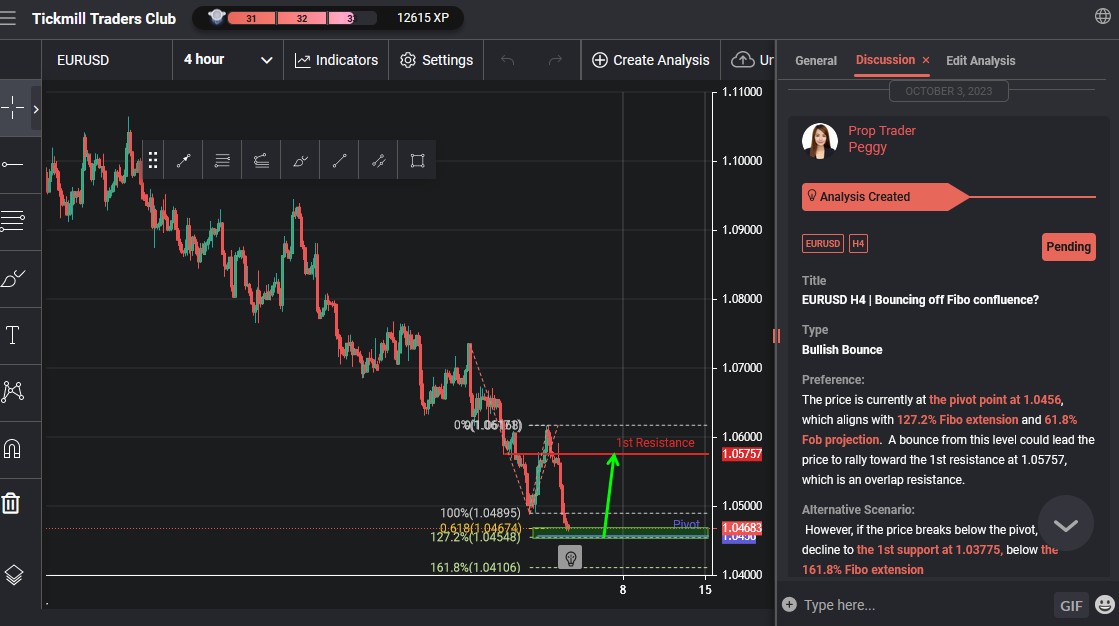This screenshot has height=626, width=1119.
Task: Choose the curve pen tool in floating toolbar
Action: 300,160
